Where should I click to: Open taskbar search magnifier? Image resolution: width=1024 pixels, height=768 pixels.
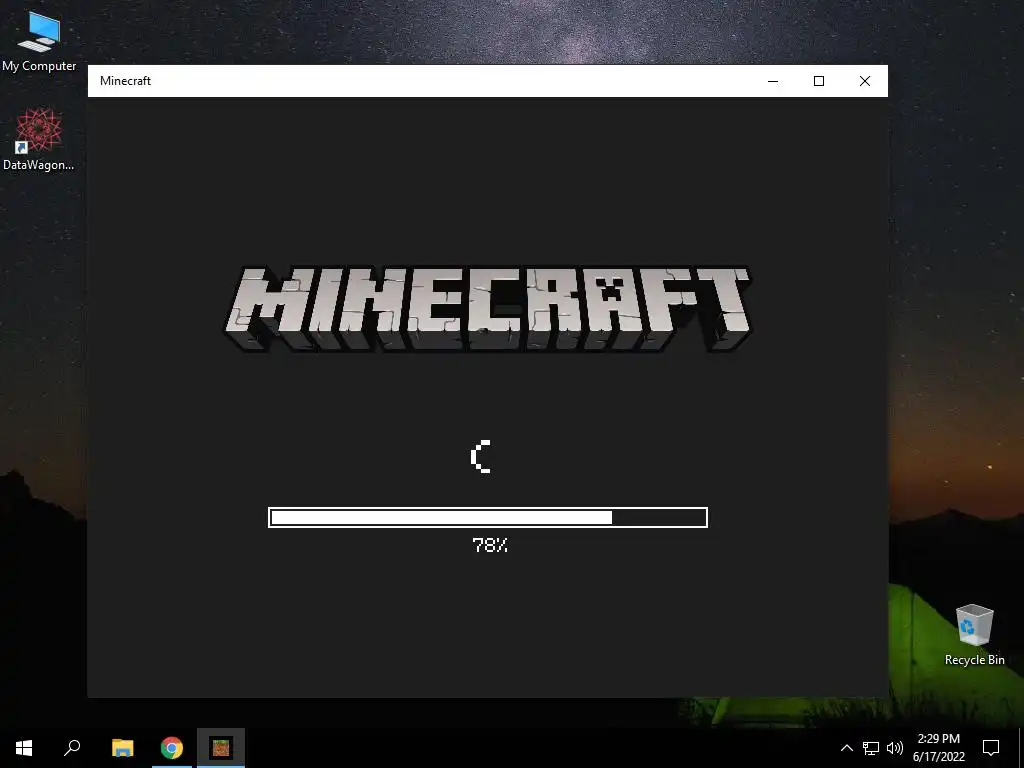[72, 748]
